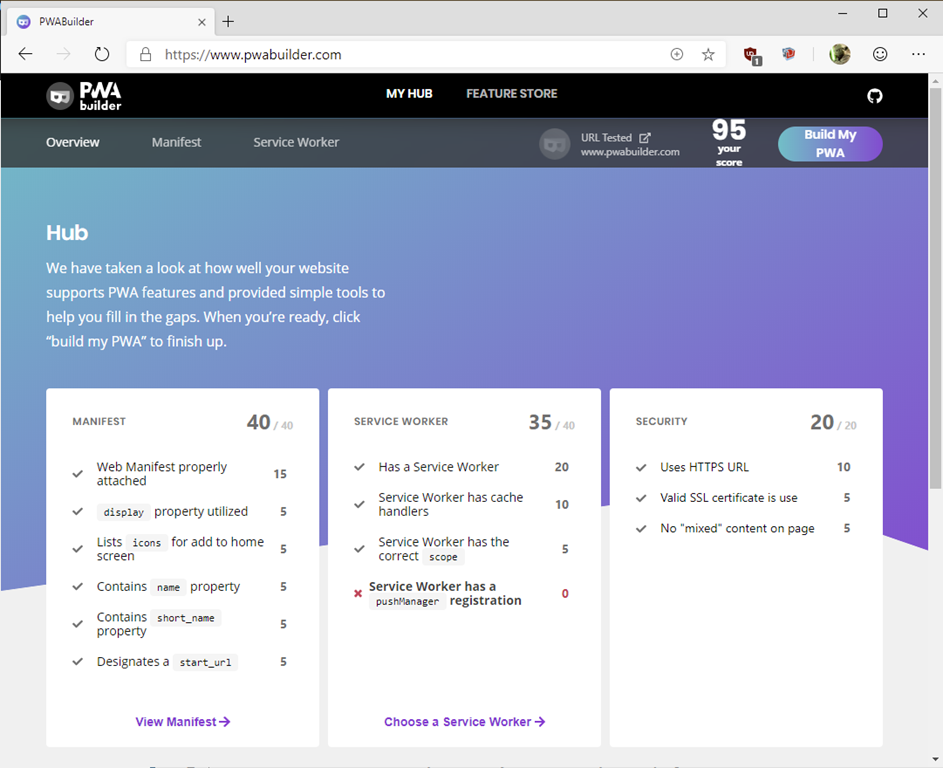Click the SERVICE WORKER card heading

coord(401,422)
